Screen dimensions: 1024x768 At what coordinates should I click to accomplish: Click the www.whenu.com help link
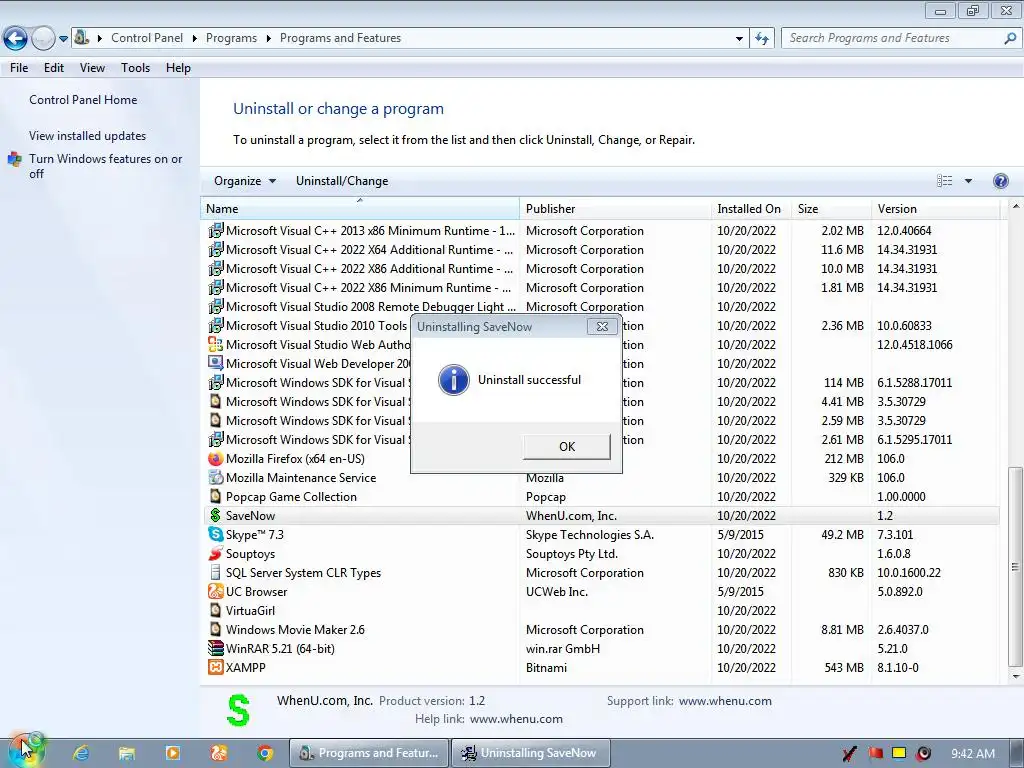click(x=516, y=719)
